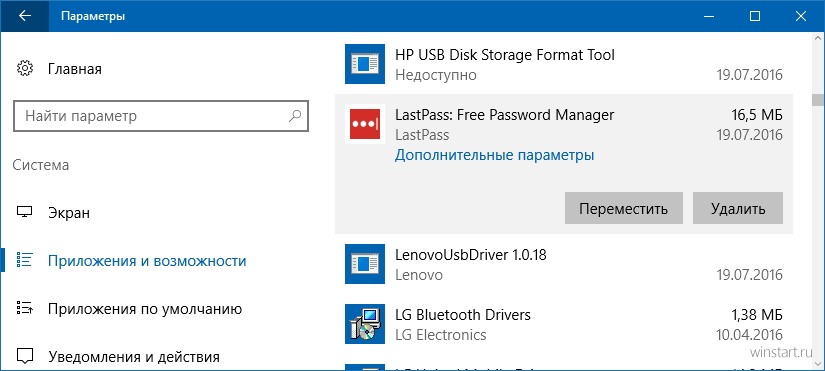
Task: Click the Переместить button for LastPass
Action: [x=623, y=208]
